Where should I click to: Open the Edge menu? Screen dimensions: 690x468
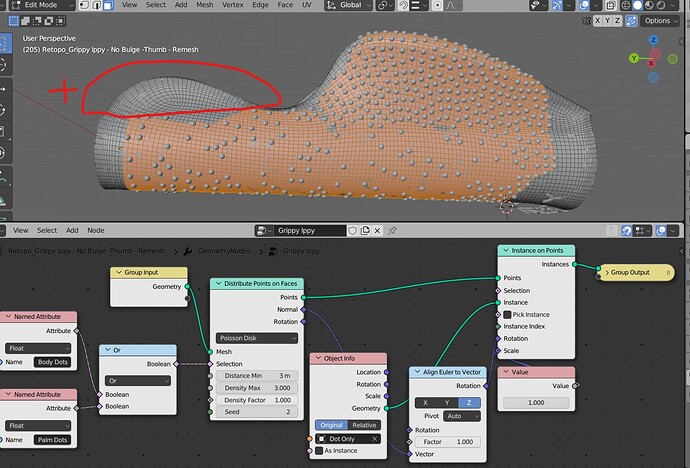click(x=260, y=5)
